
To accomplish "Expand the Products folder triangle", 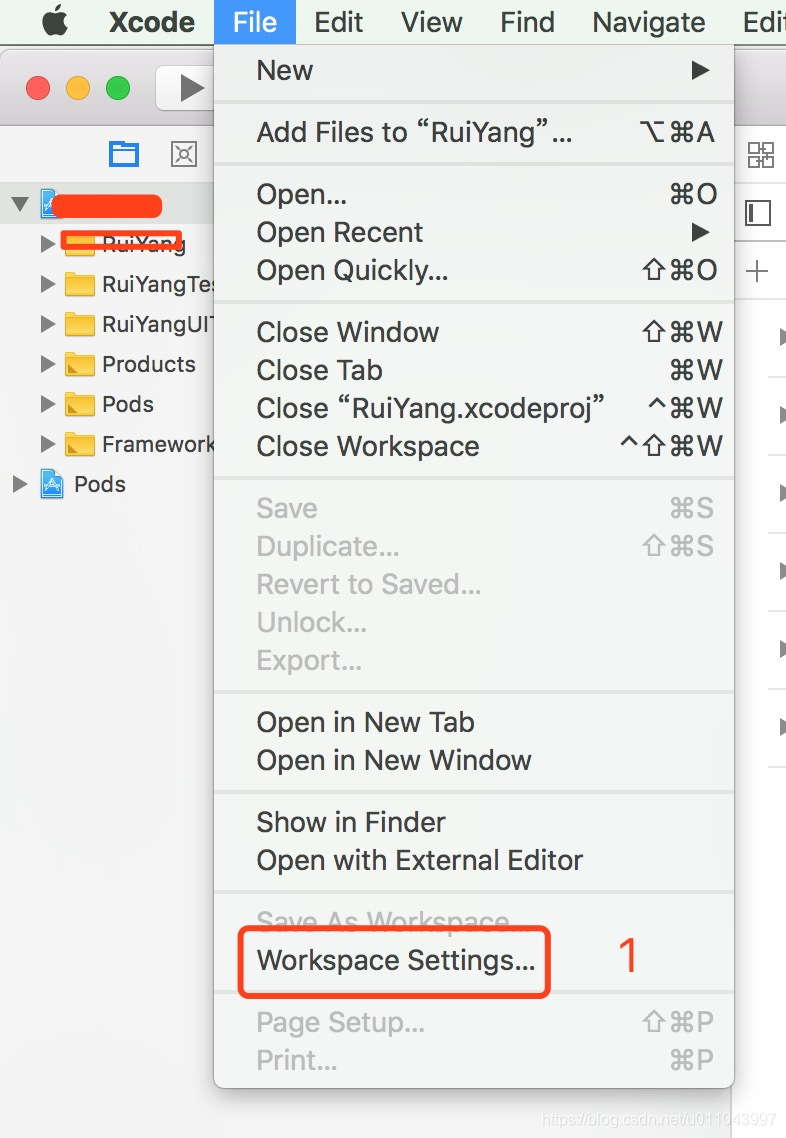I will 48,364.
